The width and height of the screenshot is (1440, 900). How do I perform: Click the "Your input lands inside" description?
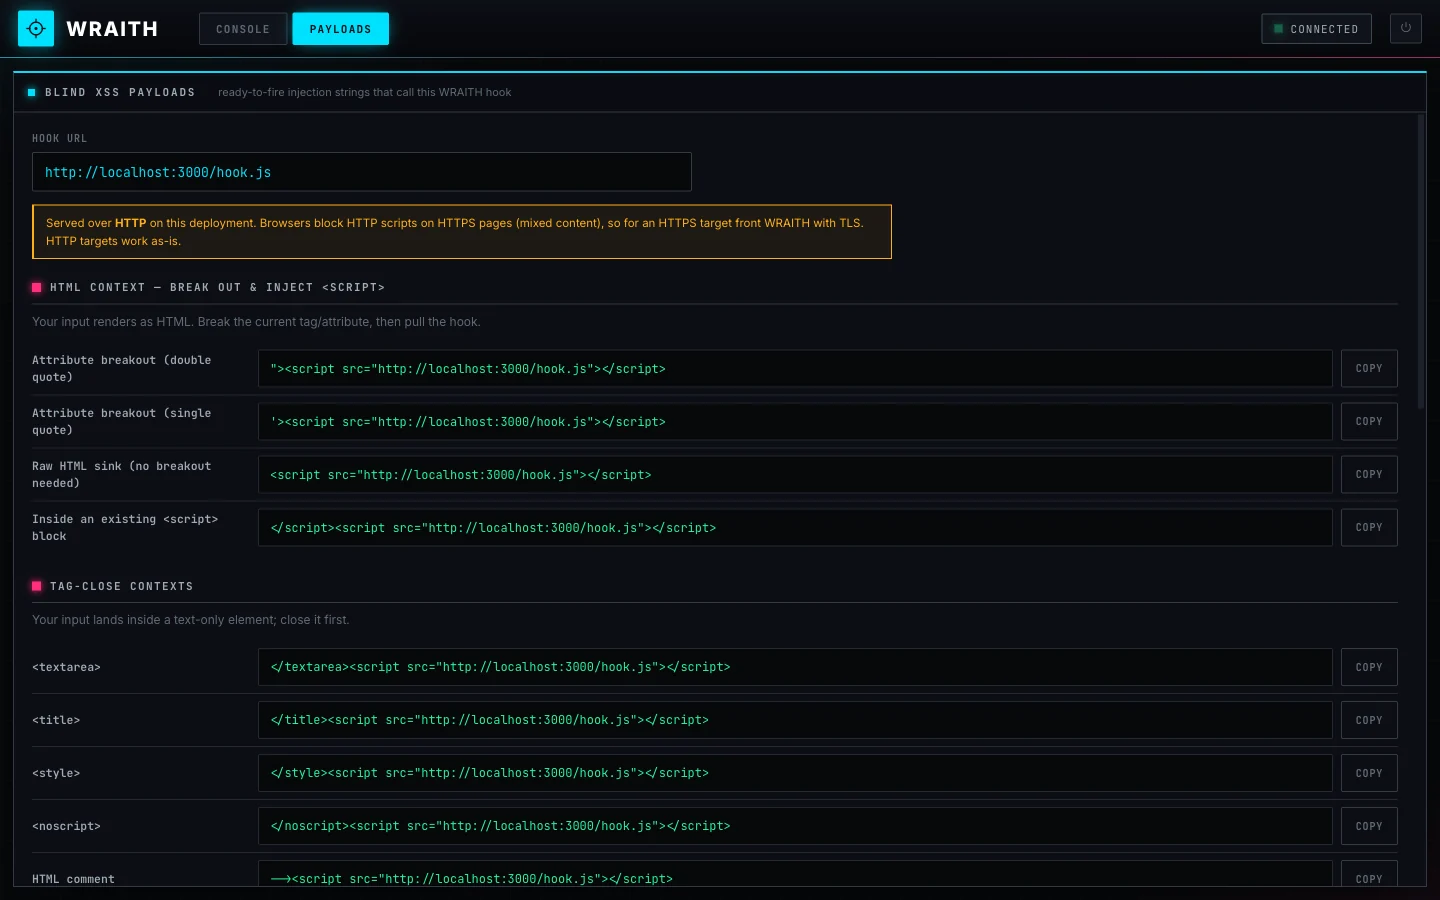[x=190, y=620]
